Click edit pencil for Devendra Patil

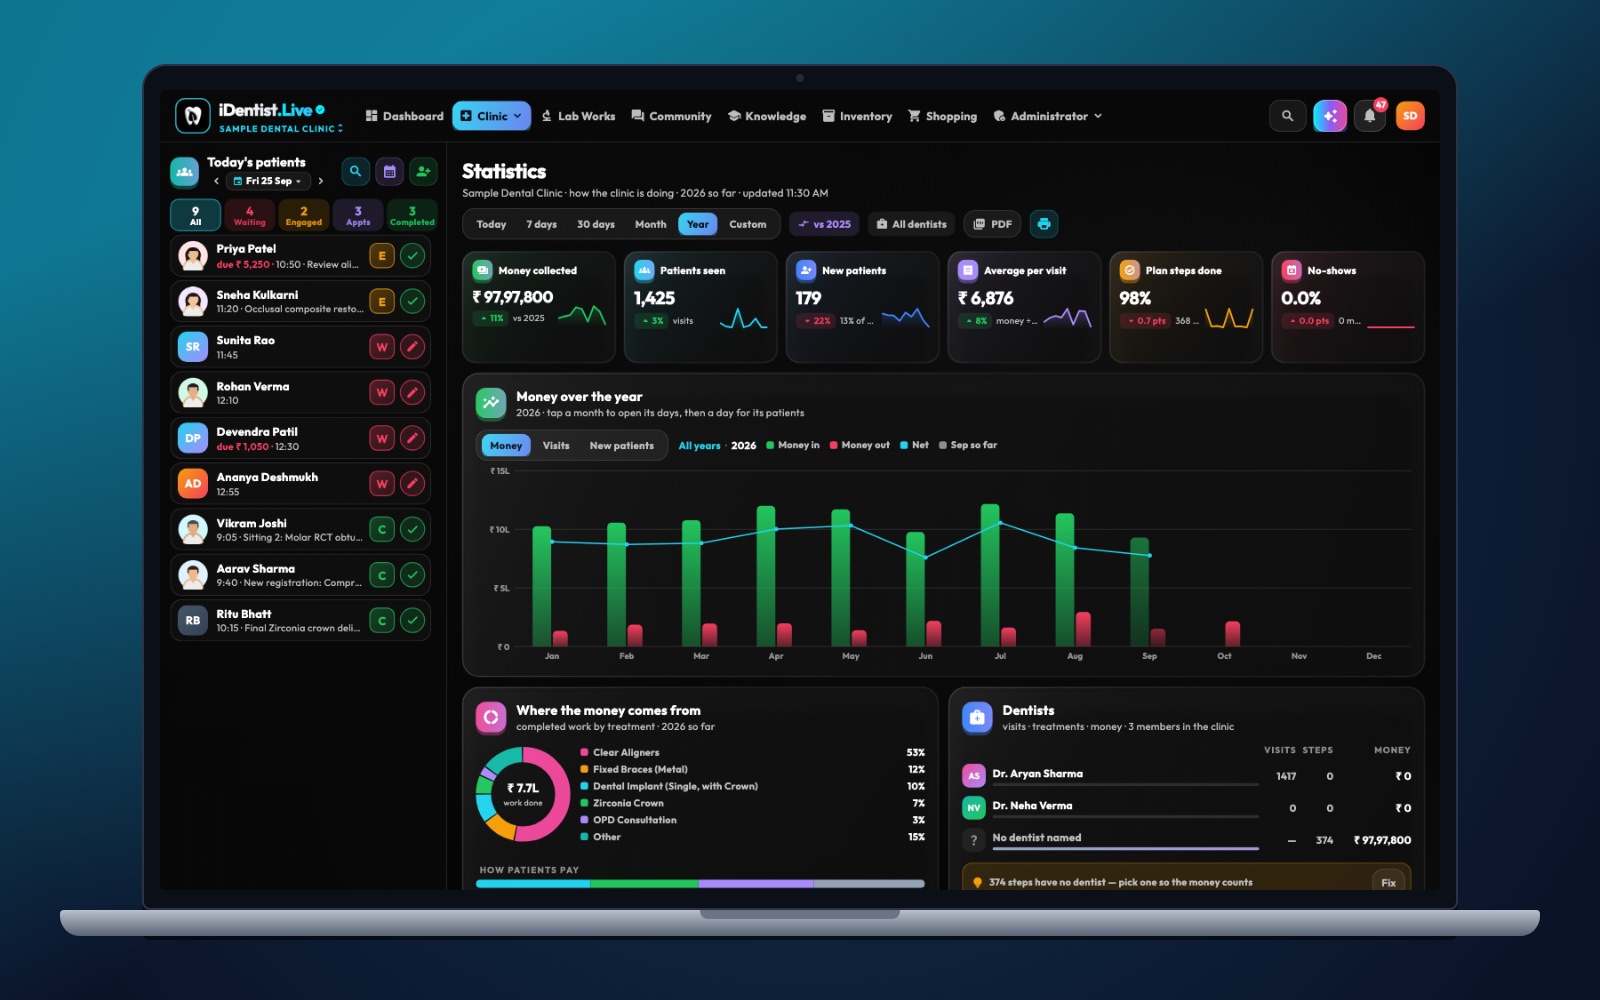tap(412, 438)
